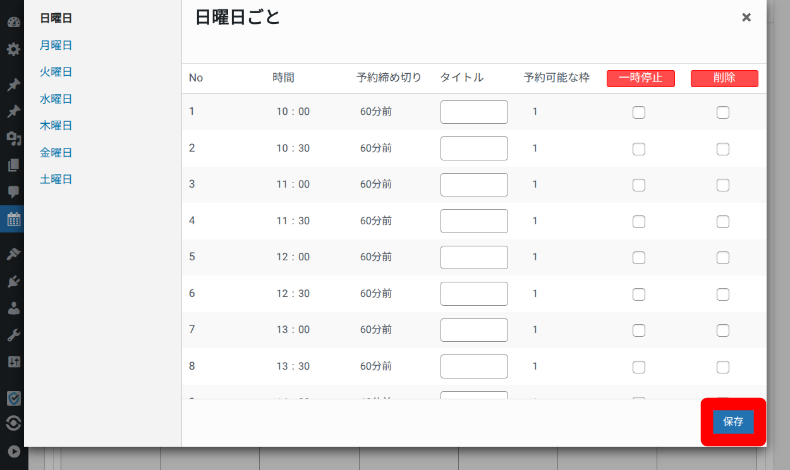
Task: Click the title input for 13:30 slot
Action: tap(474, 366)
